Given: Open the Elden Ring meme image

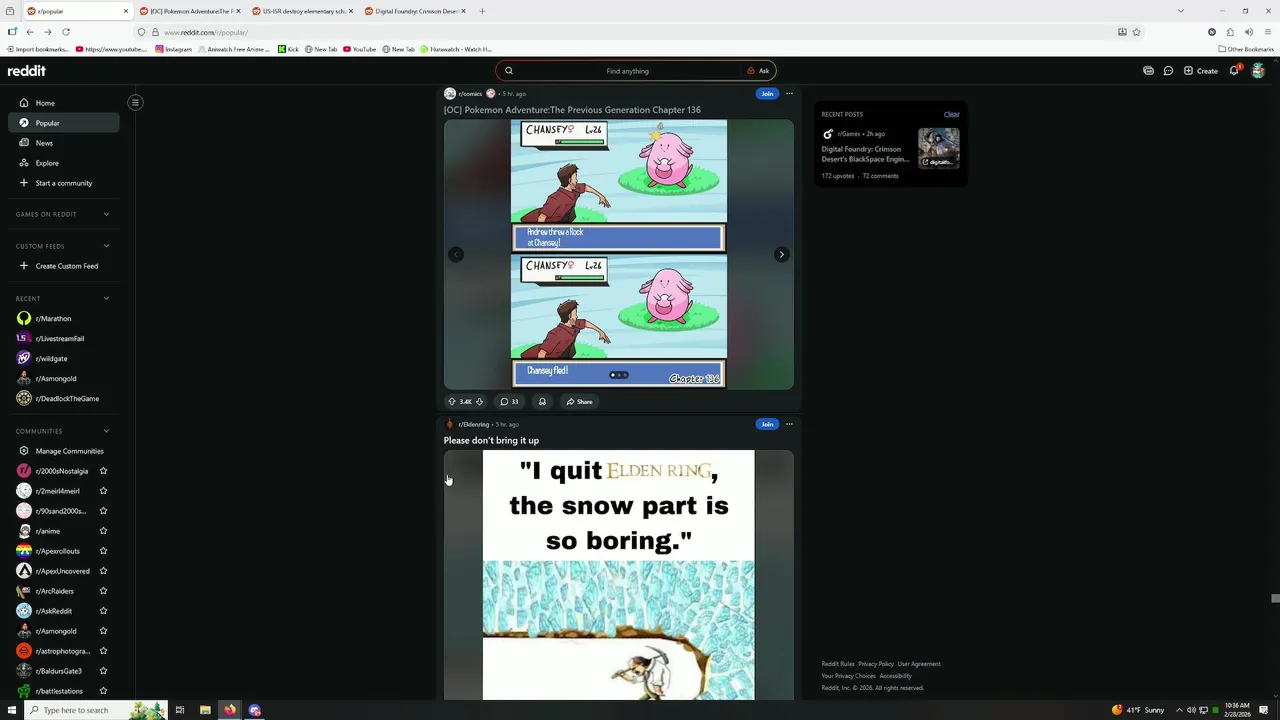Looking at the screenshot, I should (x=619, y=575).
